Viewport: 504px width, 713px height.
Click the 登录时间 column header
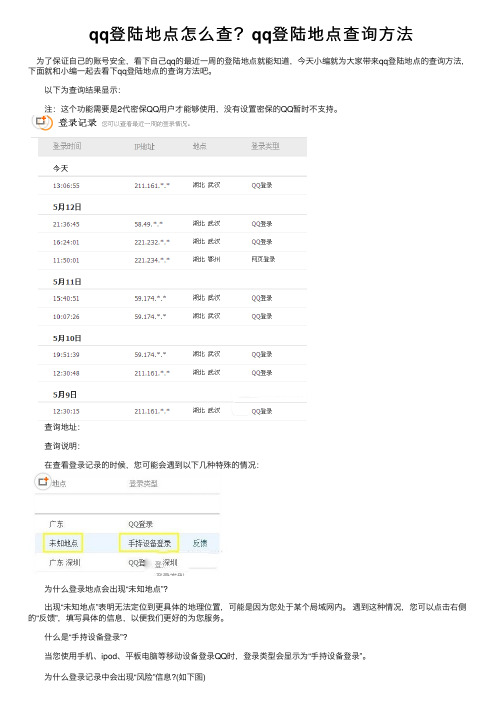click(67, 146)
